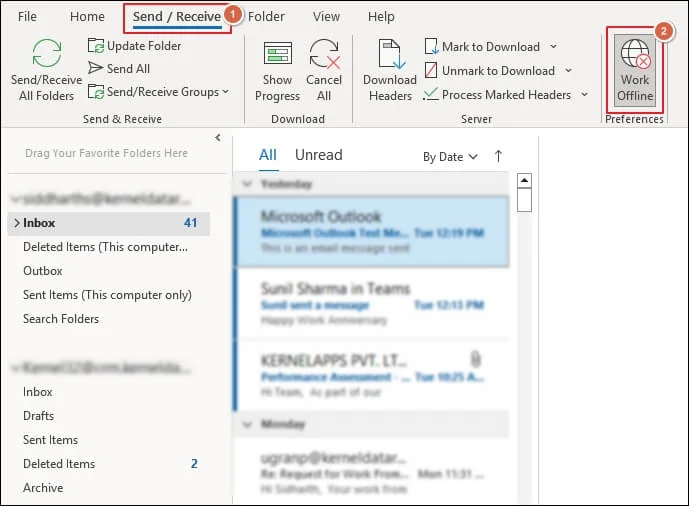
Task: Expand Send/Receive Groups dropdown
Action: (225, 92)
